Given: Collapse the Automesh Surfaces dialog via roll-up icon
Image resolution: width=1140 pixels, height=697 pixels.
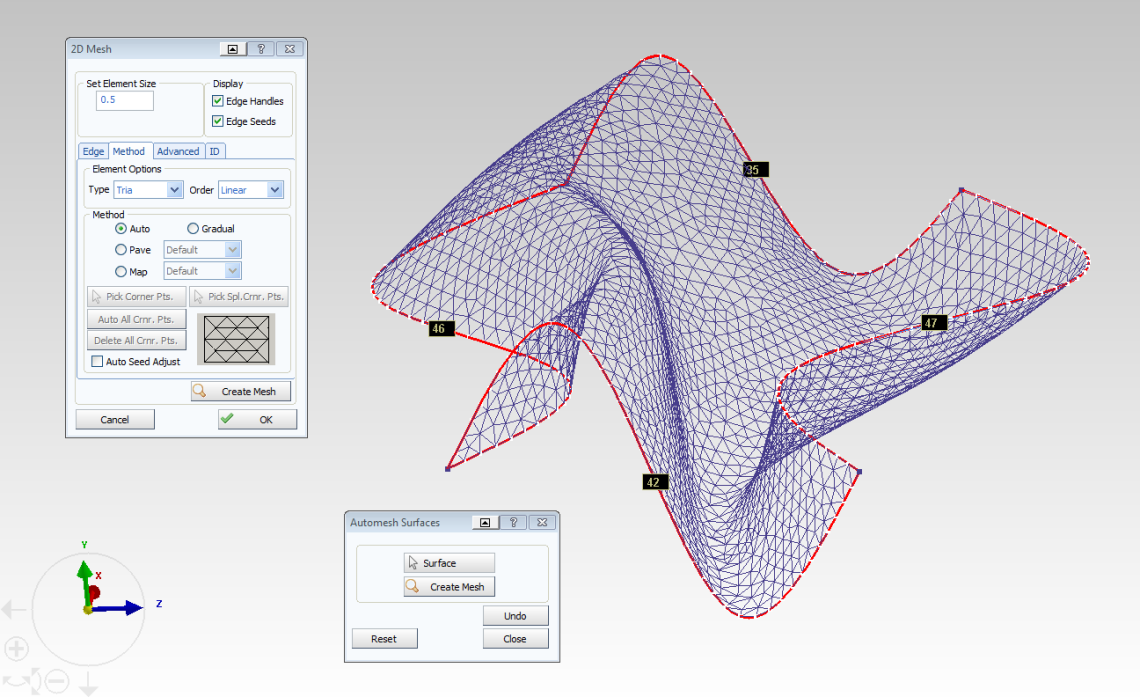Looking at the screenshot, I should 485,522.
